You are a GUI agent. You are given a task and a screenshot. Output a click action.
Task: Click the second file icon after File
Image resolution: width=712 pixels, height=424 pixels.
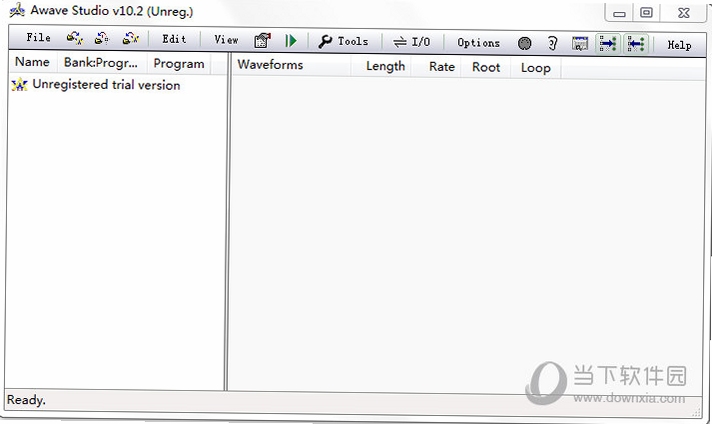(x=102, y=39)
